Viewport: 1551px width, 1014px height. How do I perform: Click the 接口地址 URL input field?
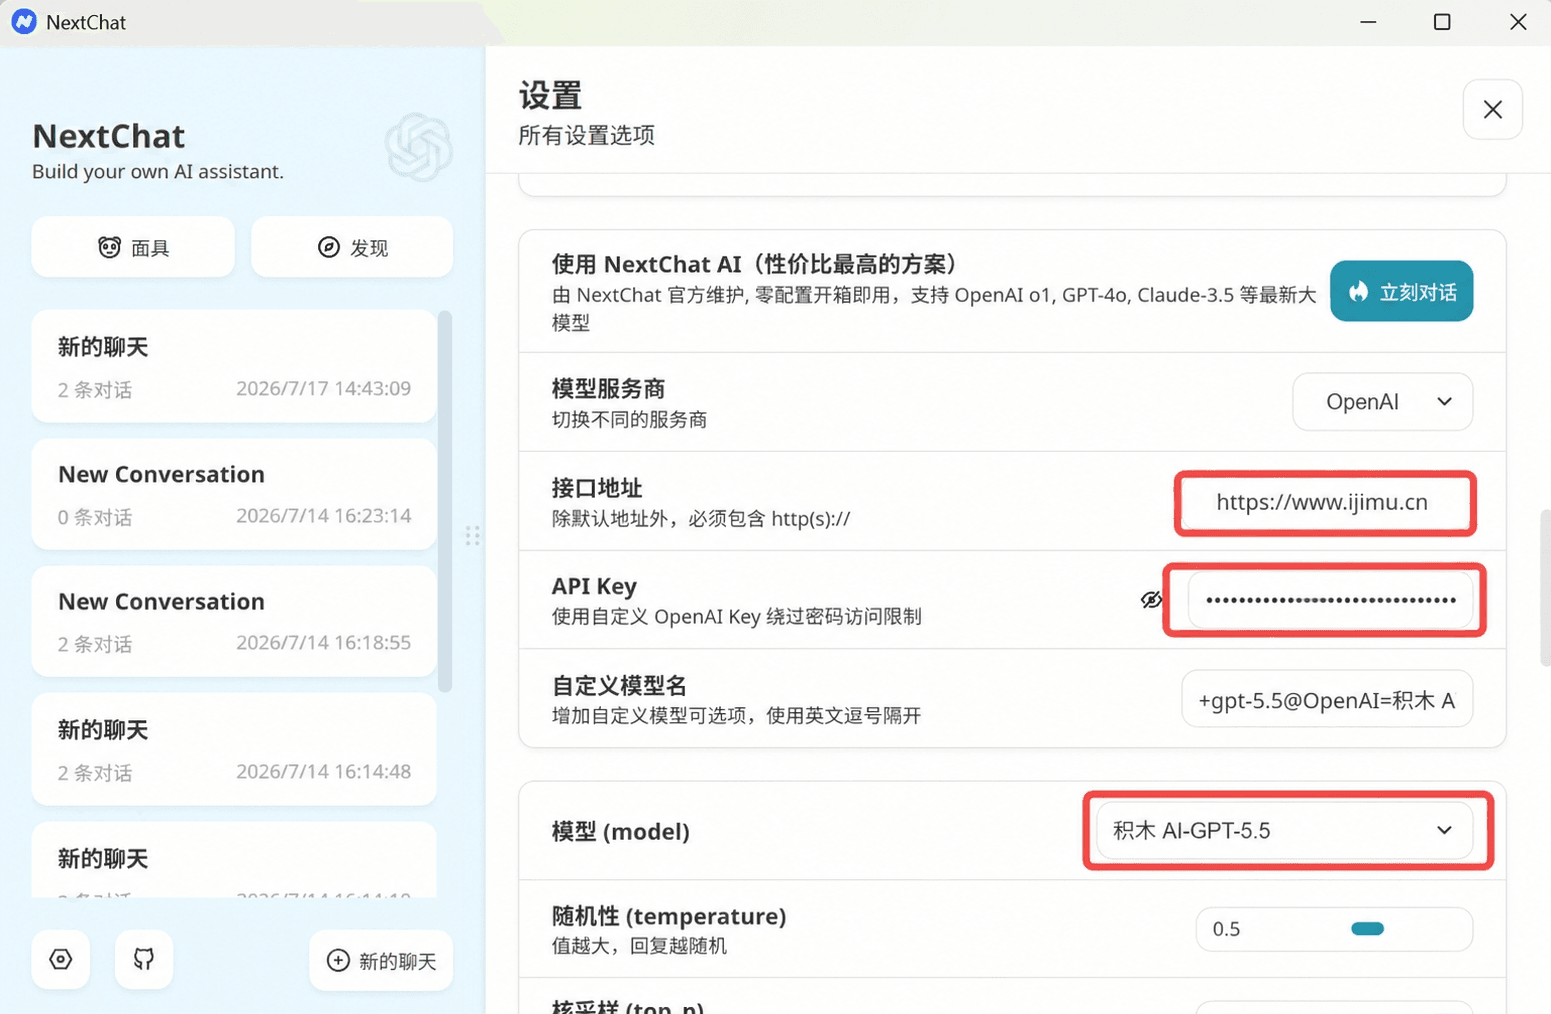pos(1325,502)
